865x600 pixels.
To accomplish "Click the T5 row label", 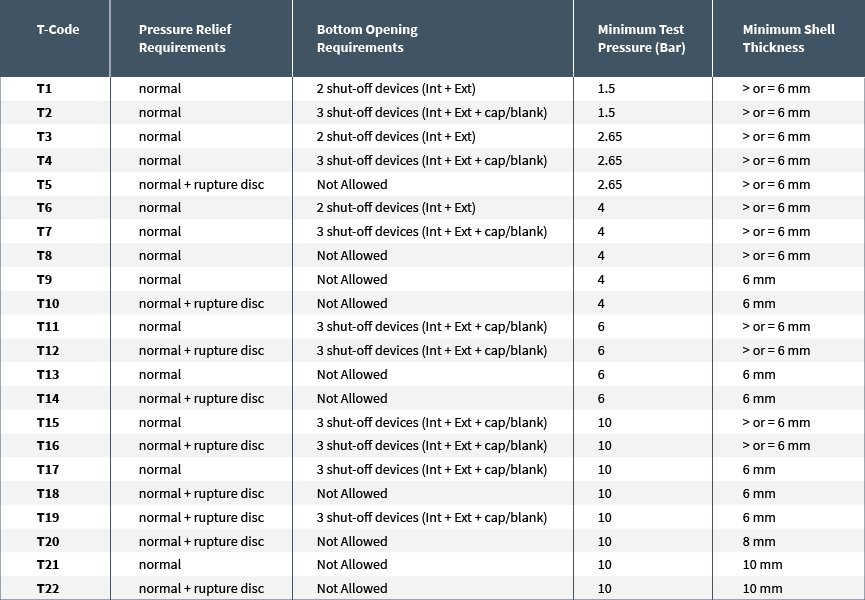I will pos(44,185).
